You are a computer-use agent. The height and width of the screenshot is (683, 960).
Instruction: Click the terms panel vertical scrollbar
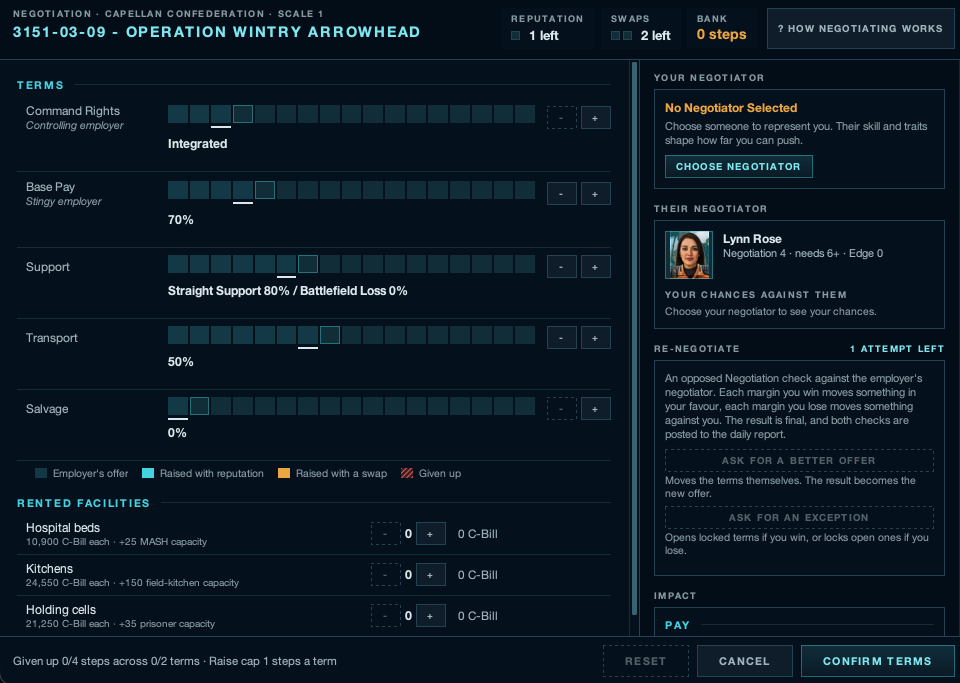coord(634,338)
